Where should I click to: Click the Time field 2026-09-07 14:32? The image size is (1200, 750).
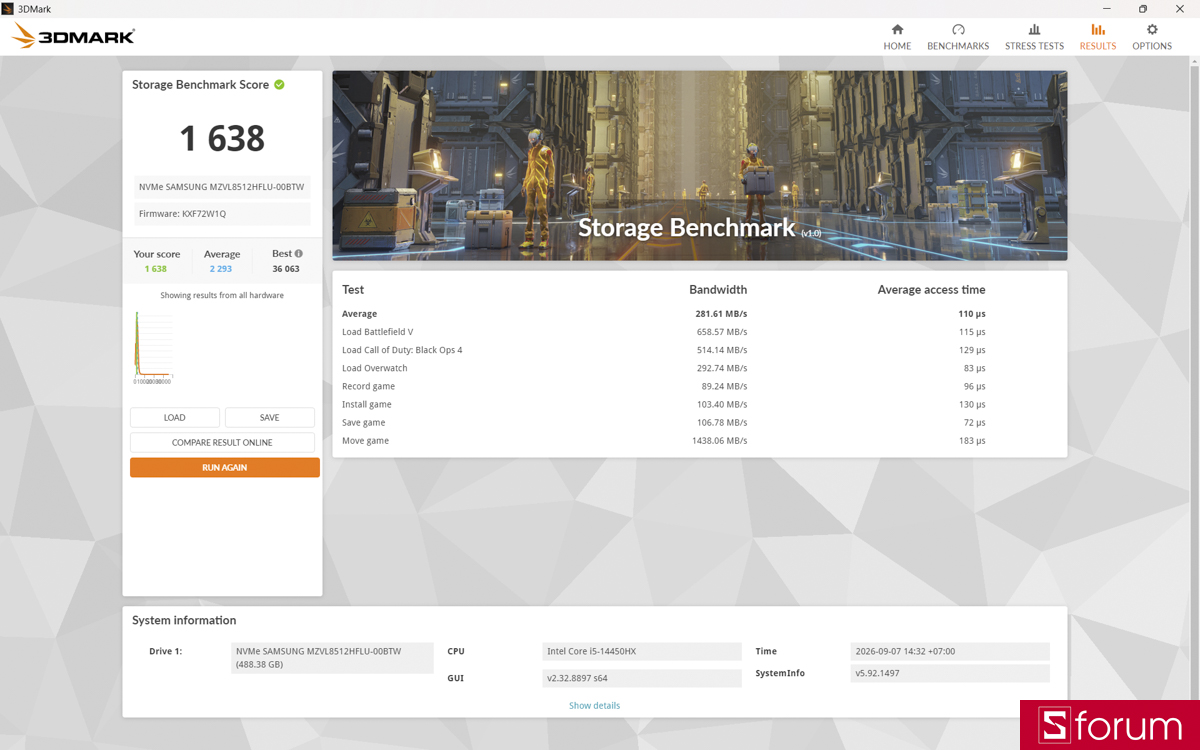coord(950,652)
